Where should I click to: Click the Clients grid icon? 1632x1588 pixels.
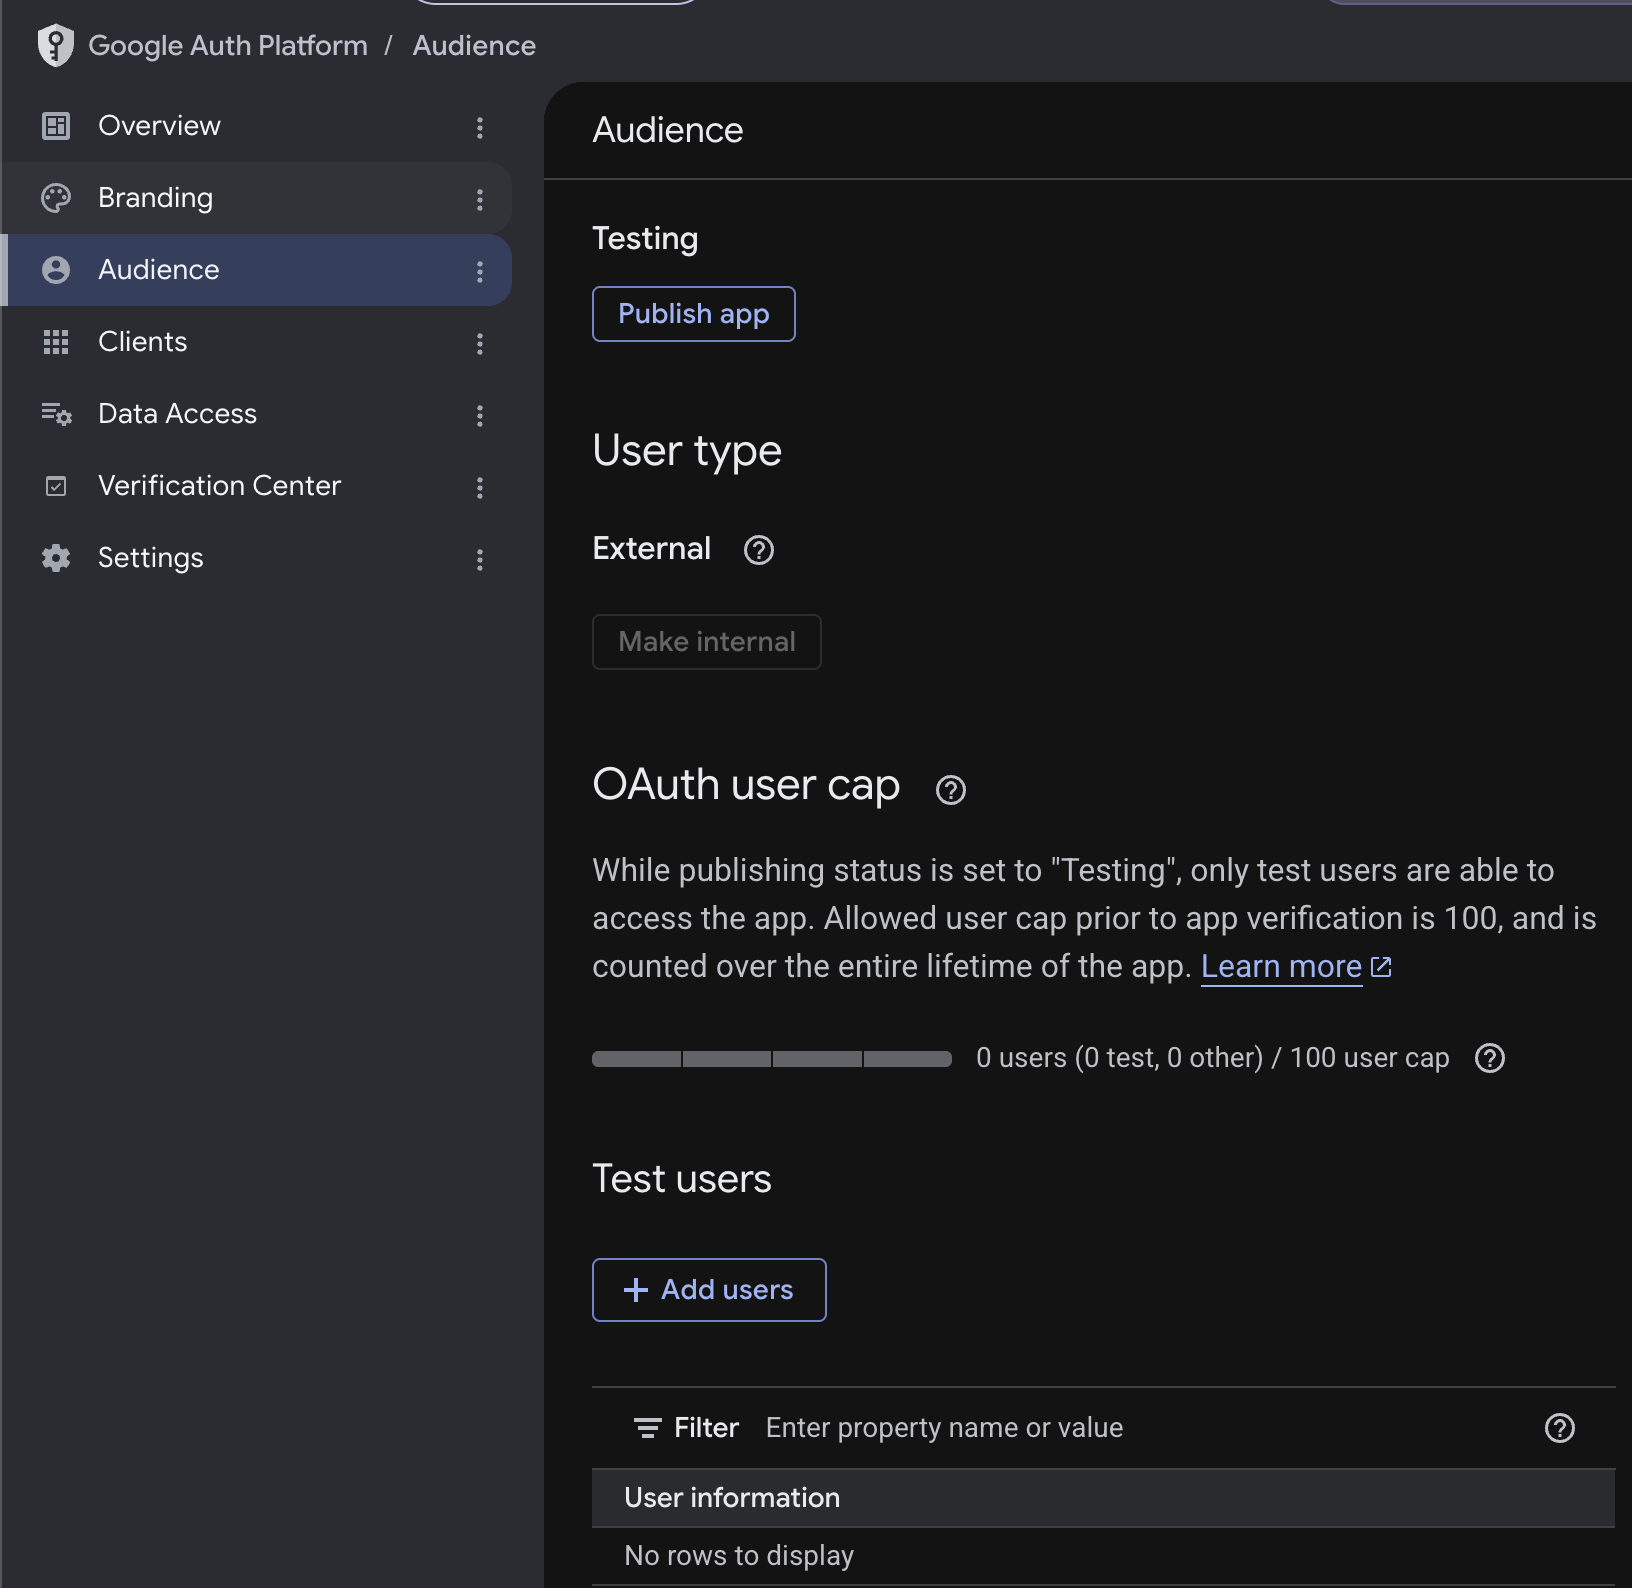point(56,342)
